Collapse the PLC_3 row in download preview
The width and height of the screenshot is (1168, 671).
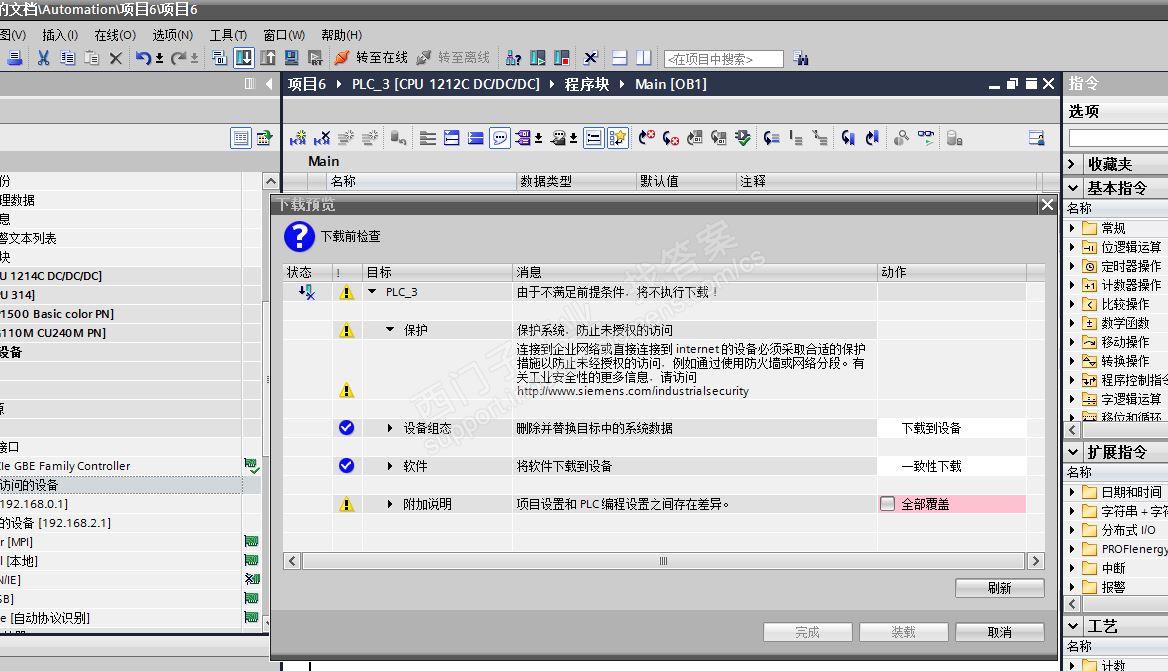click(x=372, y=292)
